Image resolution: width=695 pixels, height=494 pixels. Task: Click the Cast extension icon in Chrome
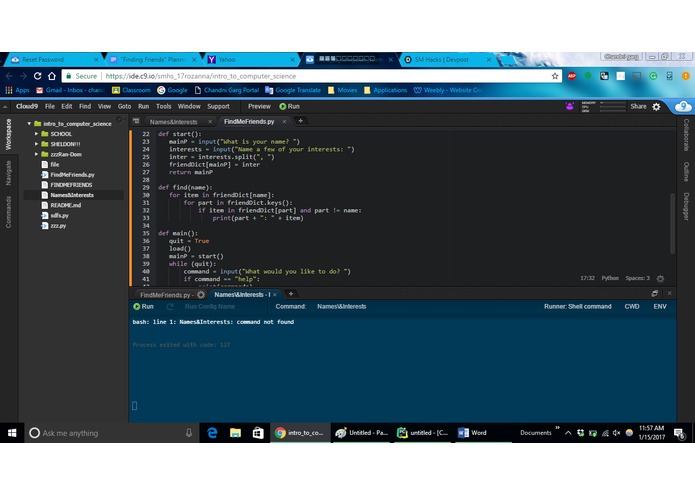[637, 76]
